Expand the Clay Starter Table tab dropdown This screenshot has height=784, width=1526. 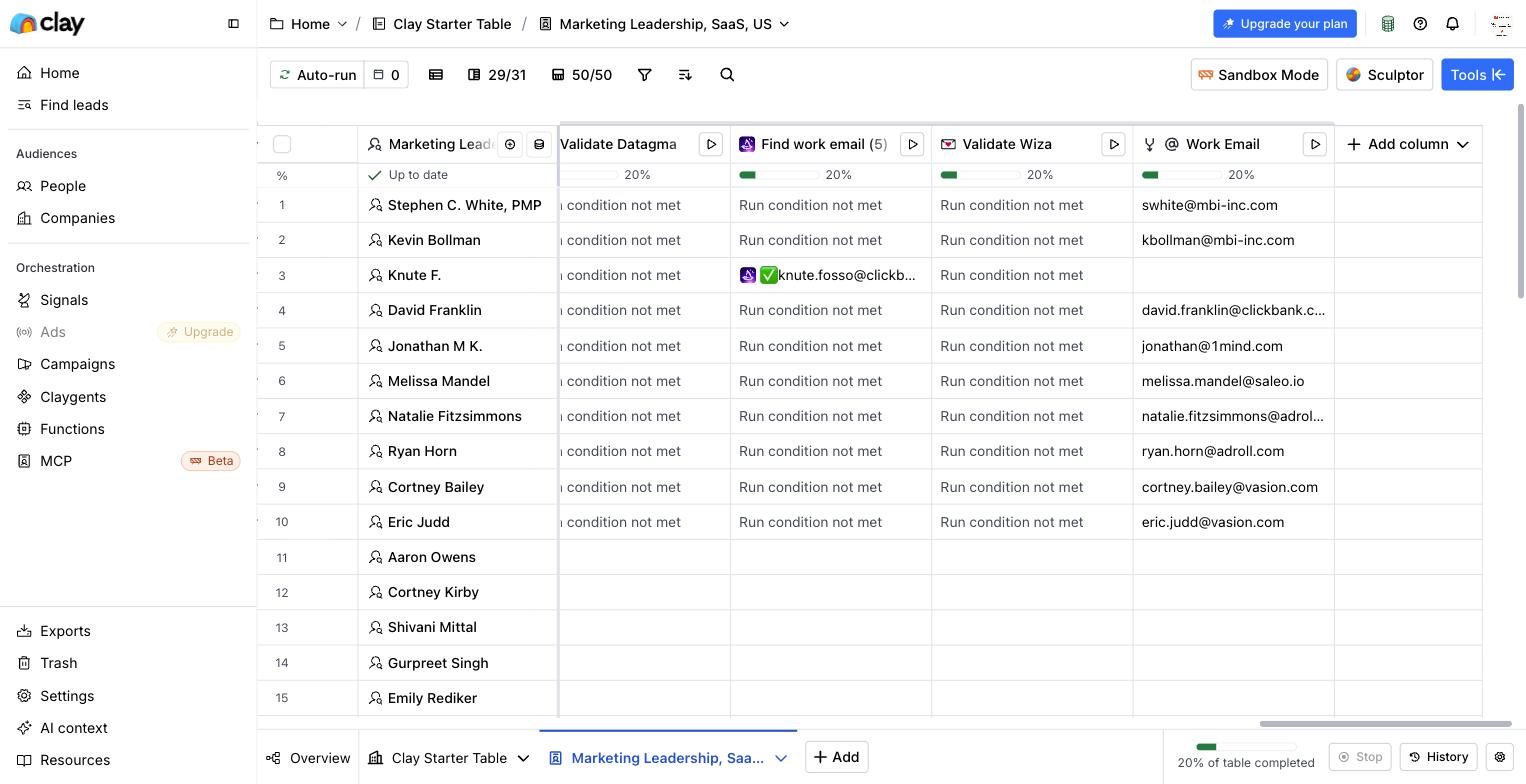(523, 758)
